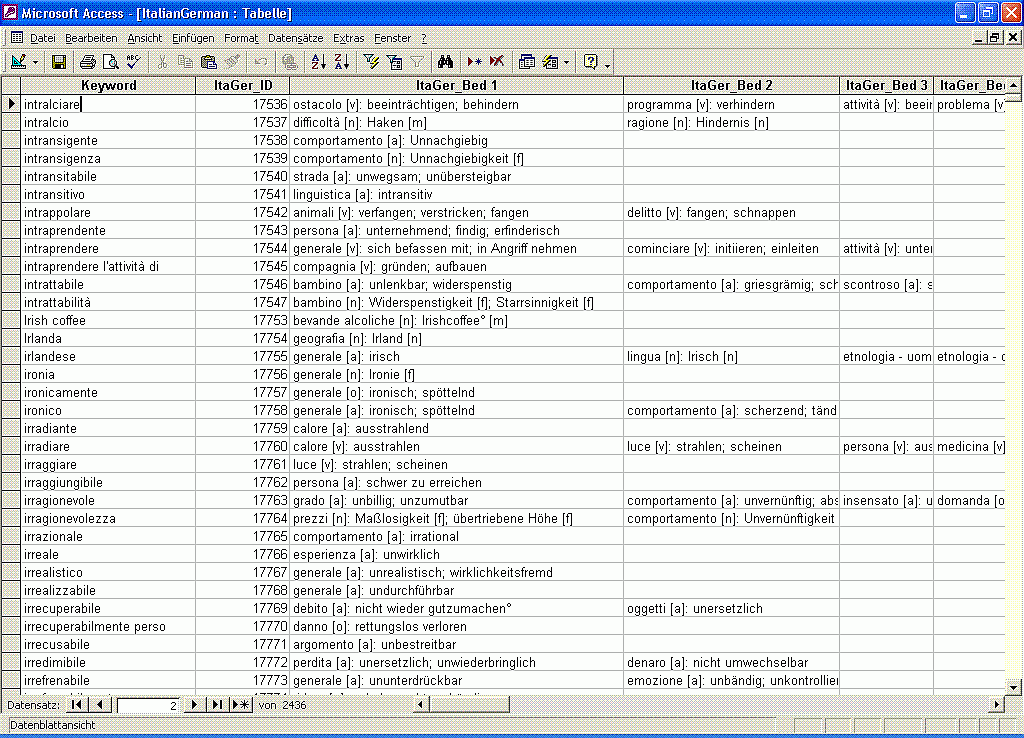
Task: Click the vertical scrollbar up arrow
Action: click(x=1013, y=86)
